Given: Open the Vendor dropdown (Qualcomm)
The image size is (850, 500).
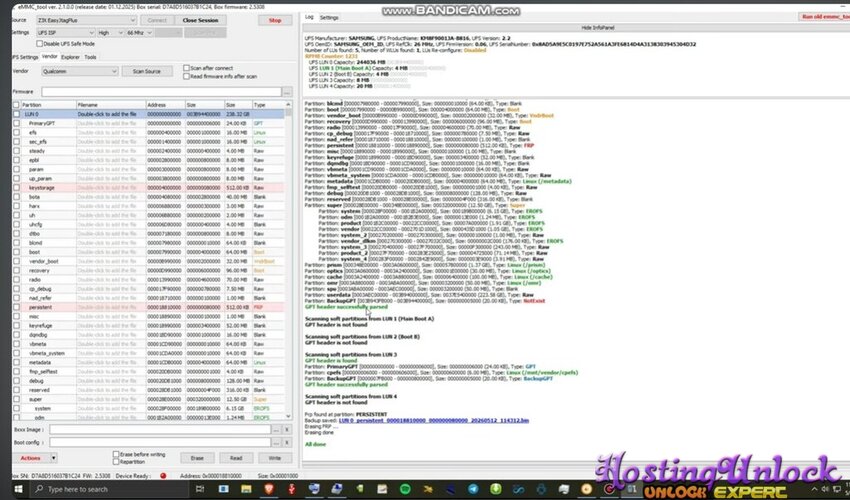Looking at the screenshot, I should click(x=80, y=71).
